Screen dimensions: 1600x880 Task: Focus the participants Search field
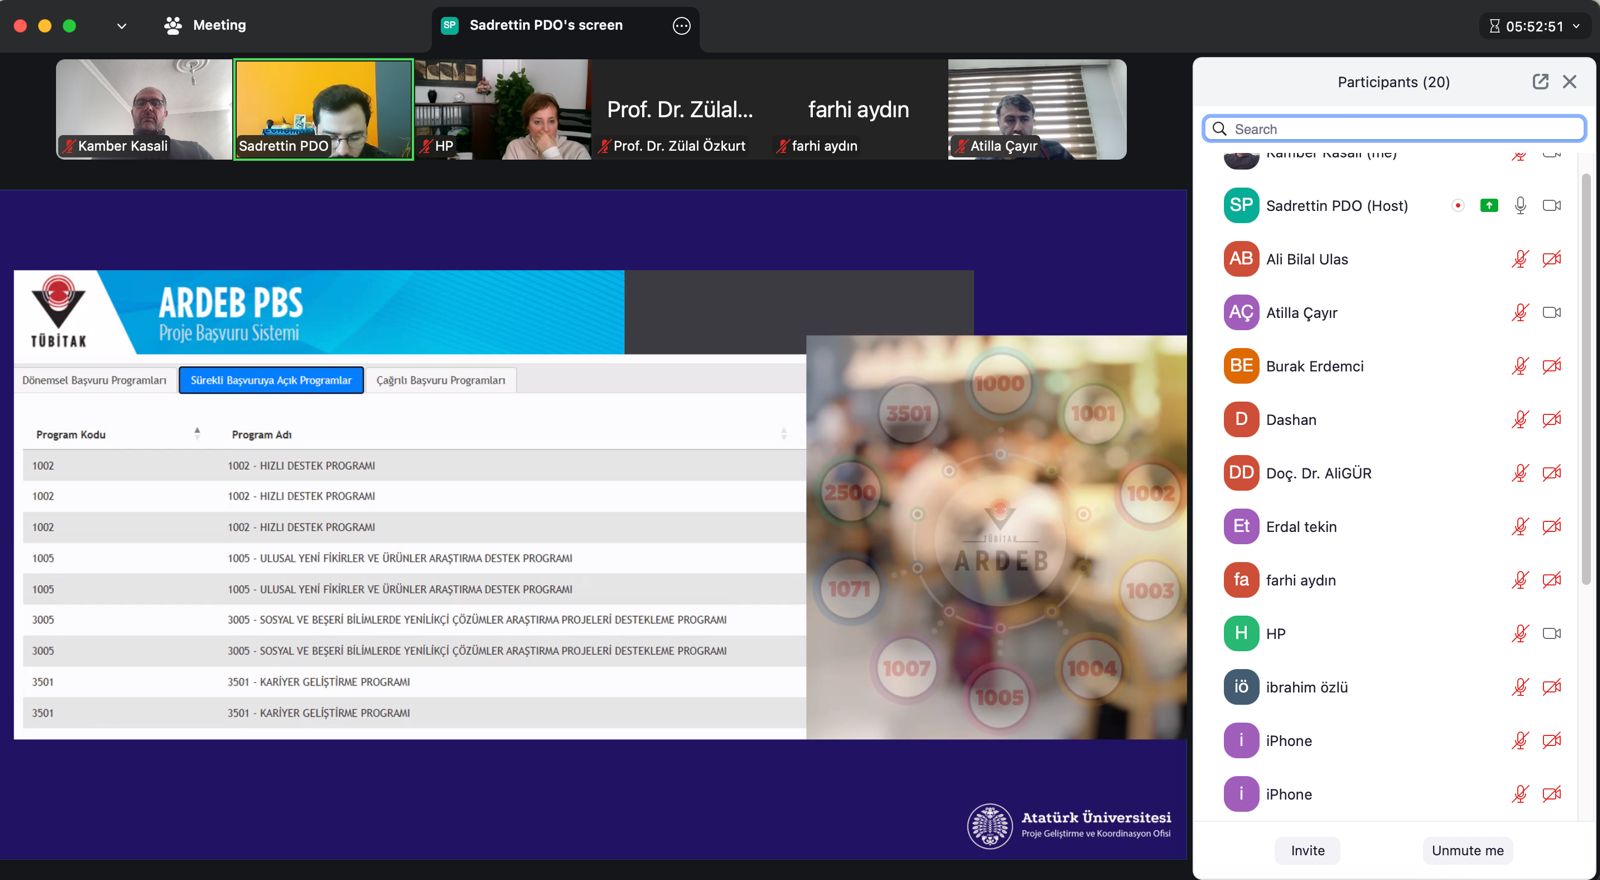(1394, 129)
